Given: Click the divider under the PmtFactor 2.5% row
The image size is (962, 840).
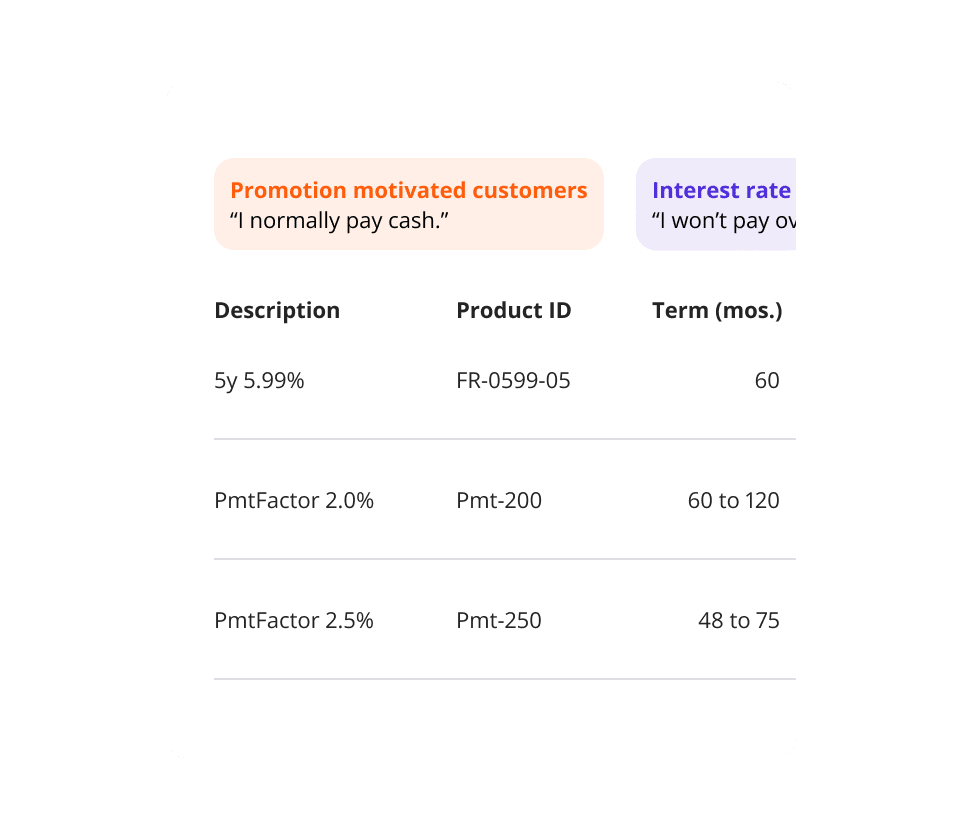Looking at the screenshot, I should click(504, 679).
